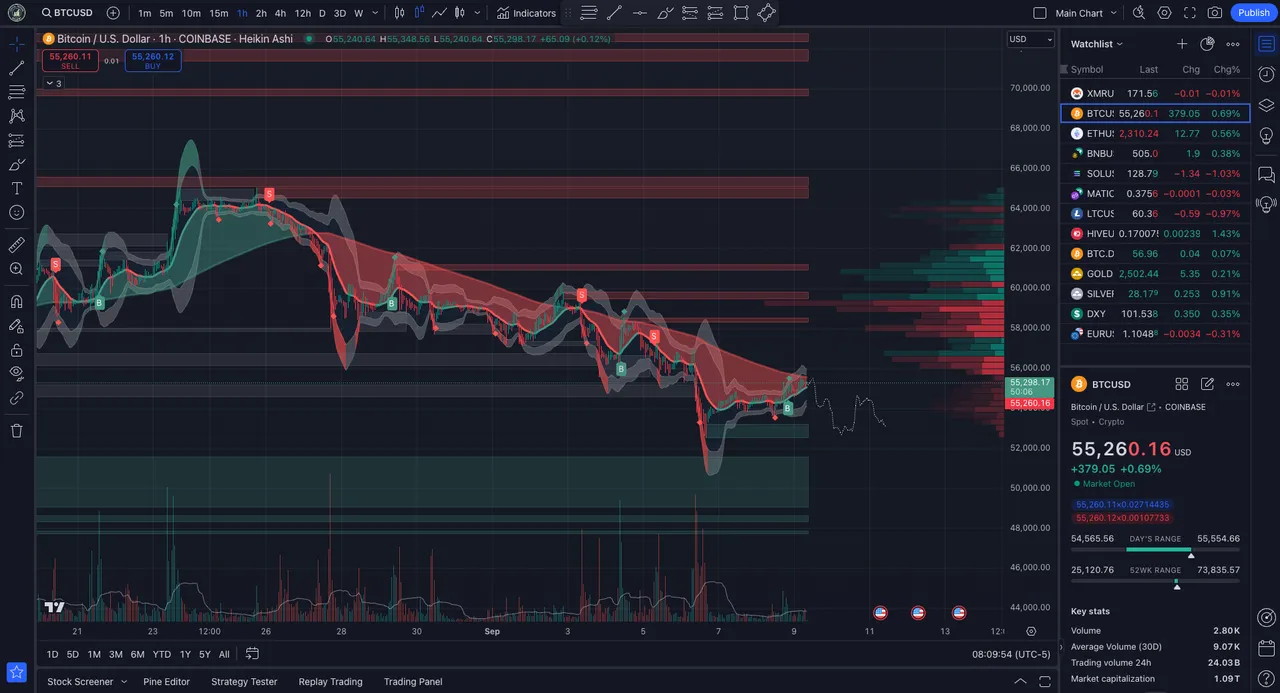This screenshot has height=693, width=1280.
Task: Add a symbol to the watchlist
Action: [x=1182, y=44]
